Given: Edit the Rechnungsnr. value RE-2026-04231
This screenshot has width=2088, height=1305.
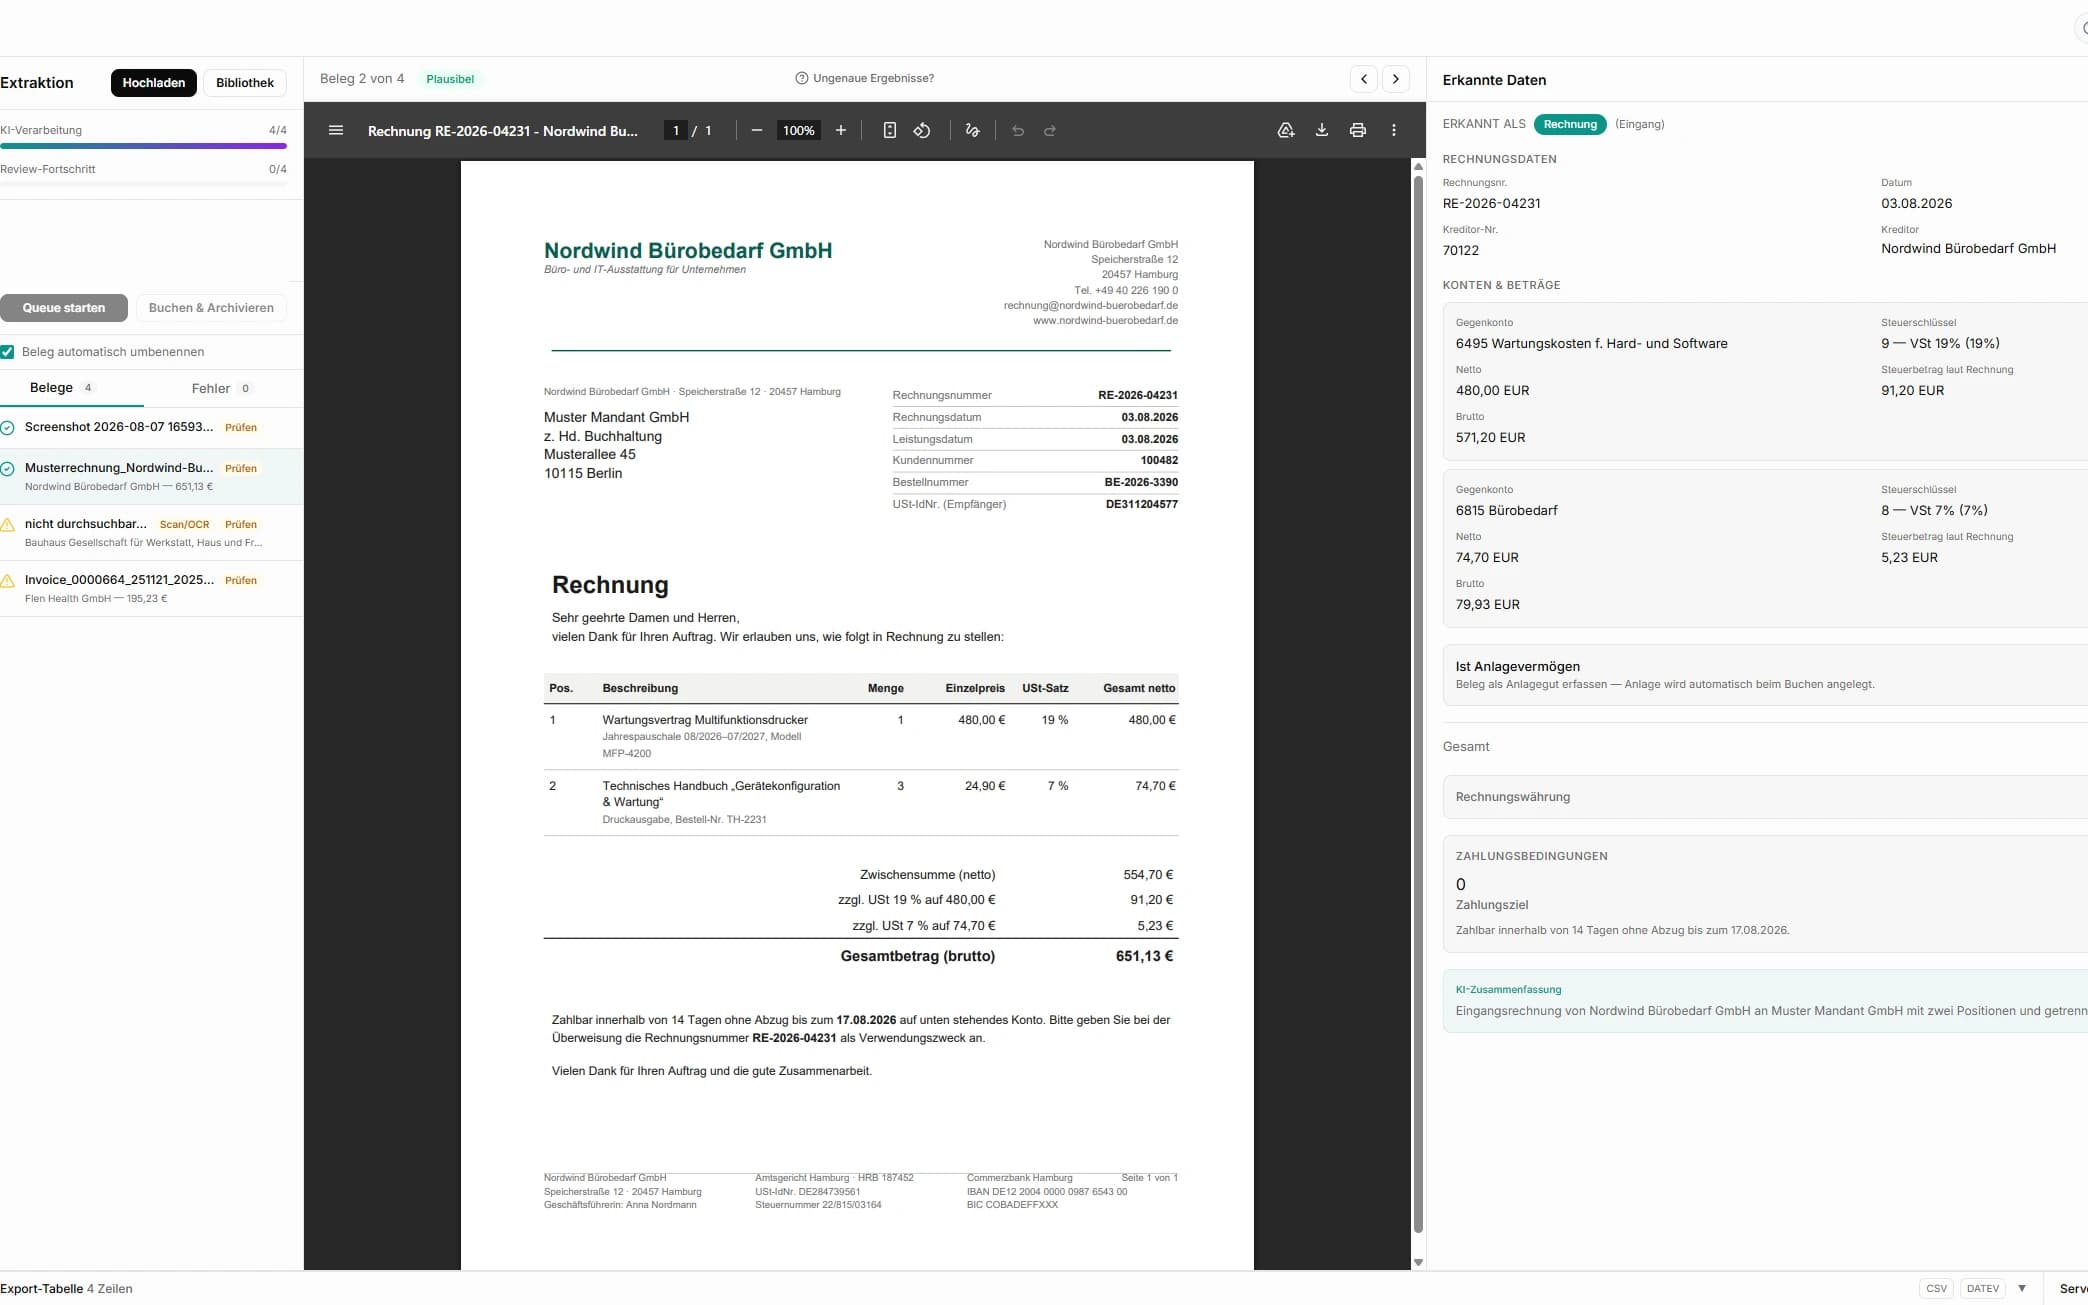Looking at the screenshot, I should (x=1492, y=203).
